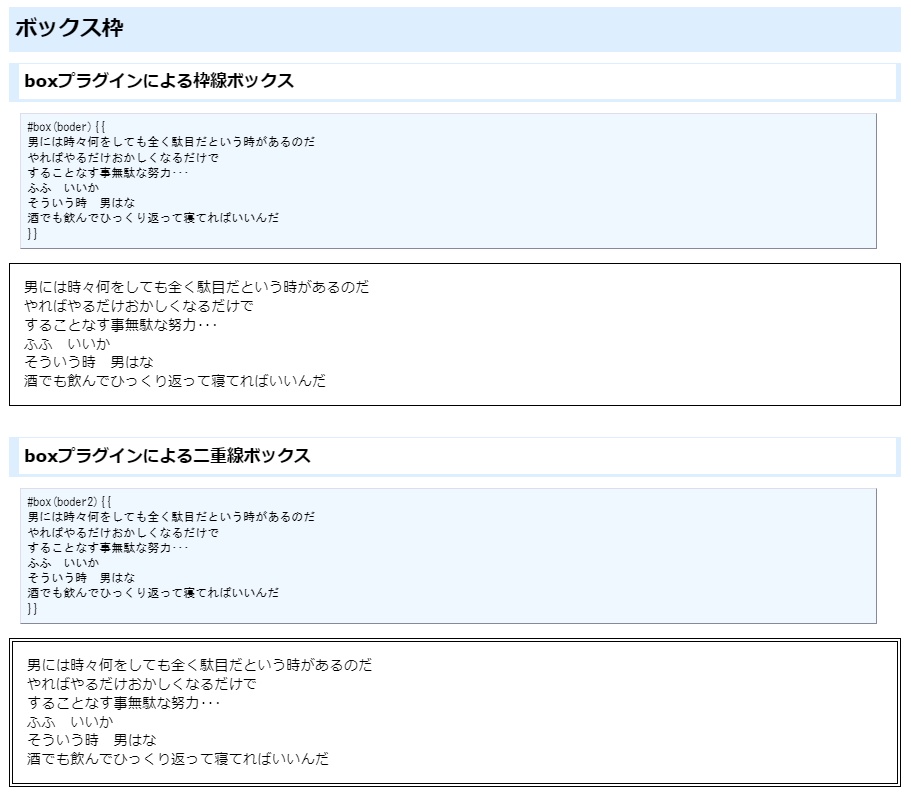This screenshot has width=911, height=796.
Task: Click the text ふふ　いいか in the first box
Action: click(70, 344)
